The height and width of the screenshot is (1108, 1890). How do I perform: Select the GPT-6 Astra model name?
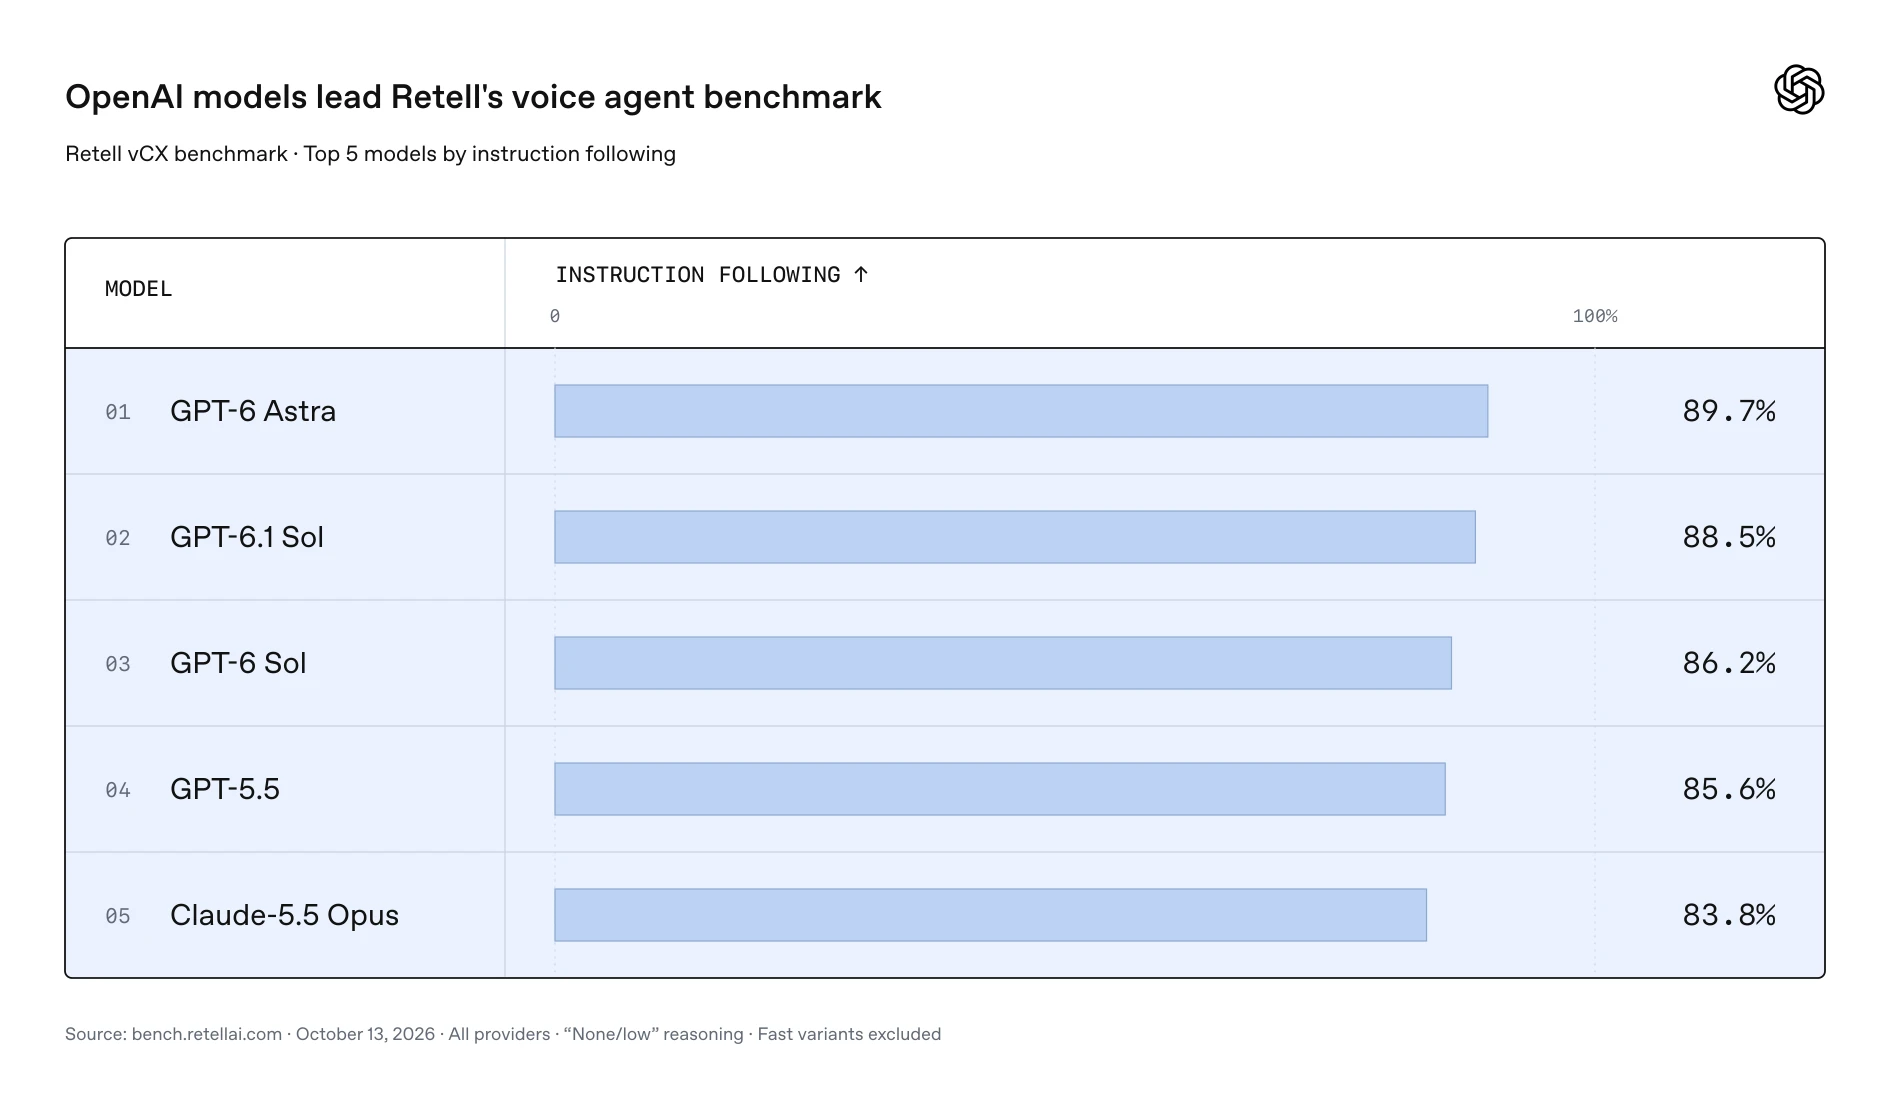point(253,411)
